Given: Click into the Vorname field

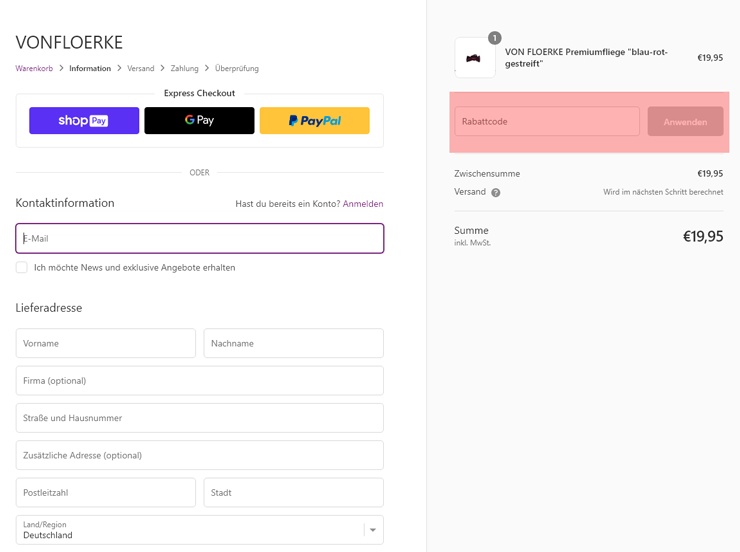Looking at the screenshot, I should click(106, 343).
